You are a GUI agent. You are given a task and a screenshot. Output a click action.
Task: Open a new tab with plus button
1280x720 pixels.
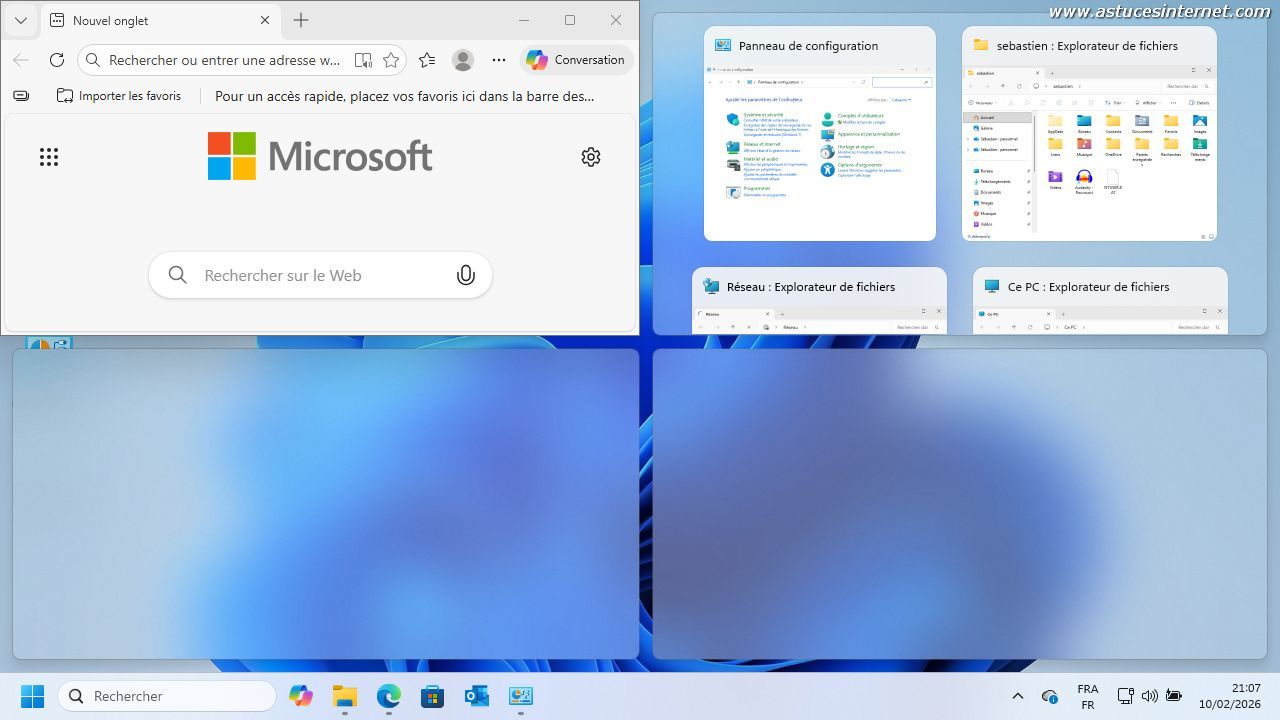pos(301,20)
